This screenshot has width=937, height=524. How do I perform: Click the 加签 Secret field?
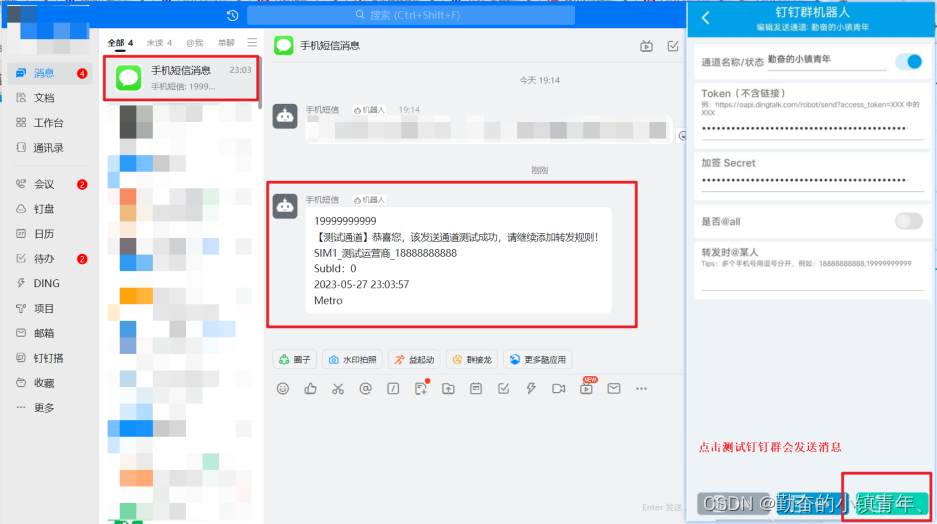(813, 180)
